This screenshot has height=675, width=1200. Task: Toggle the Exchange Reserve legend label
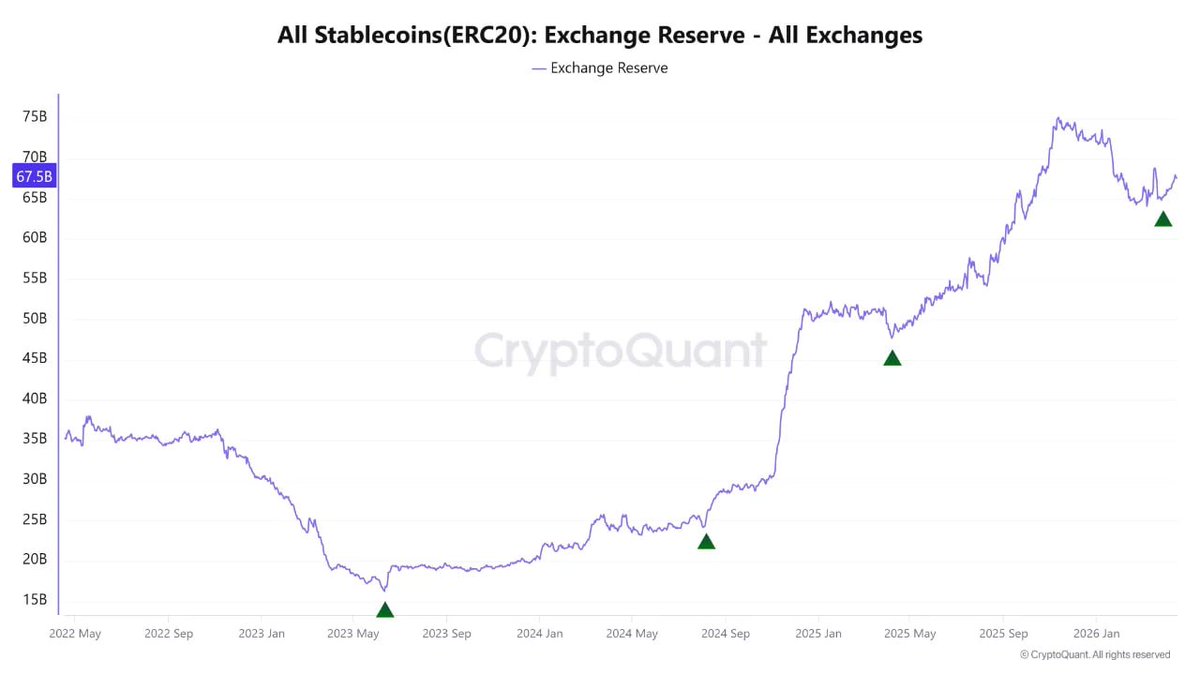[x=609, y=68]
